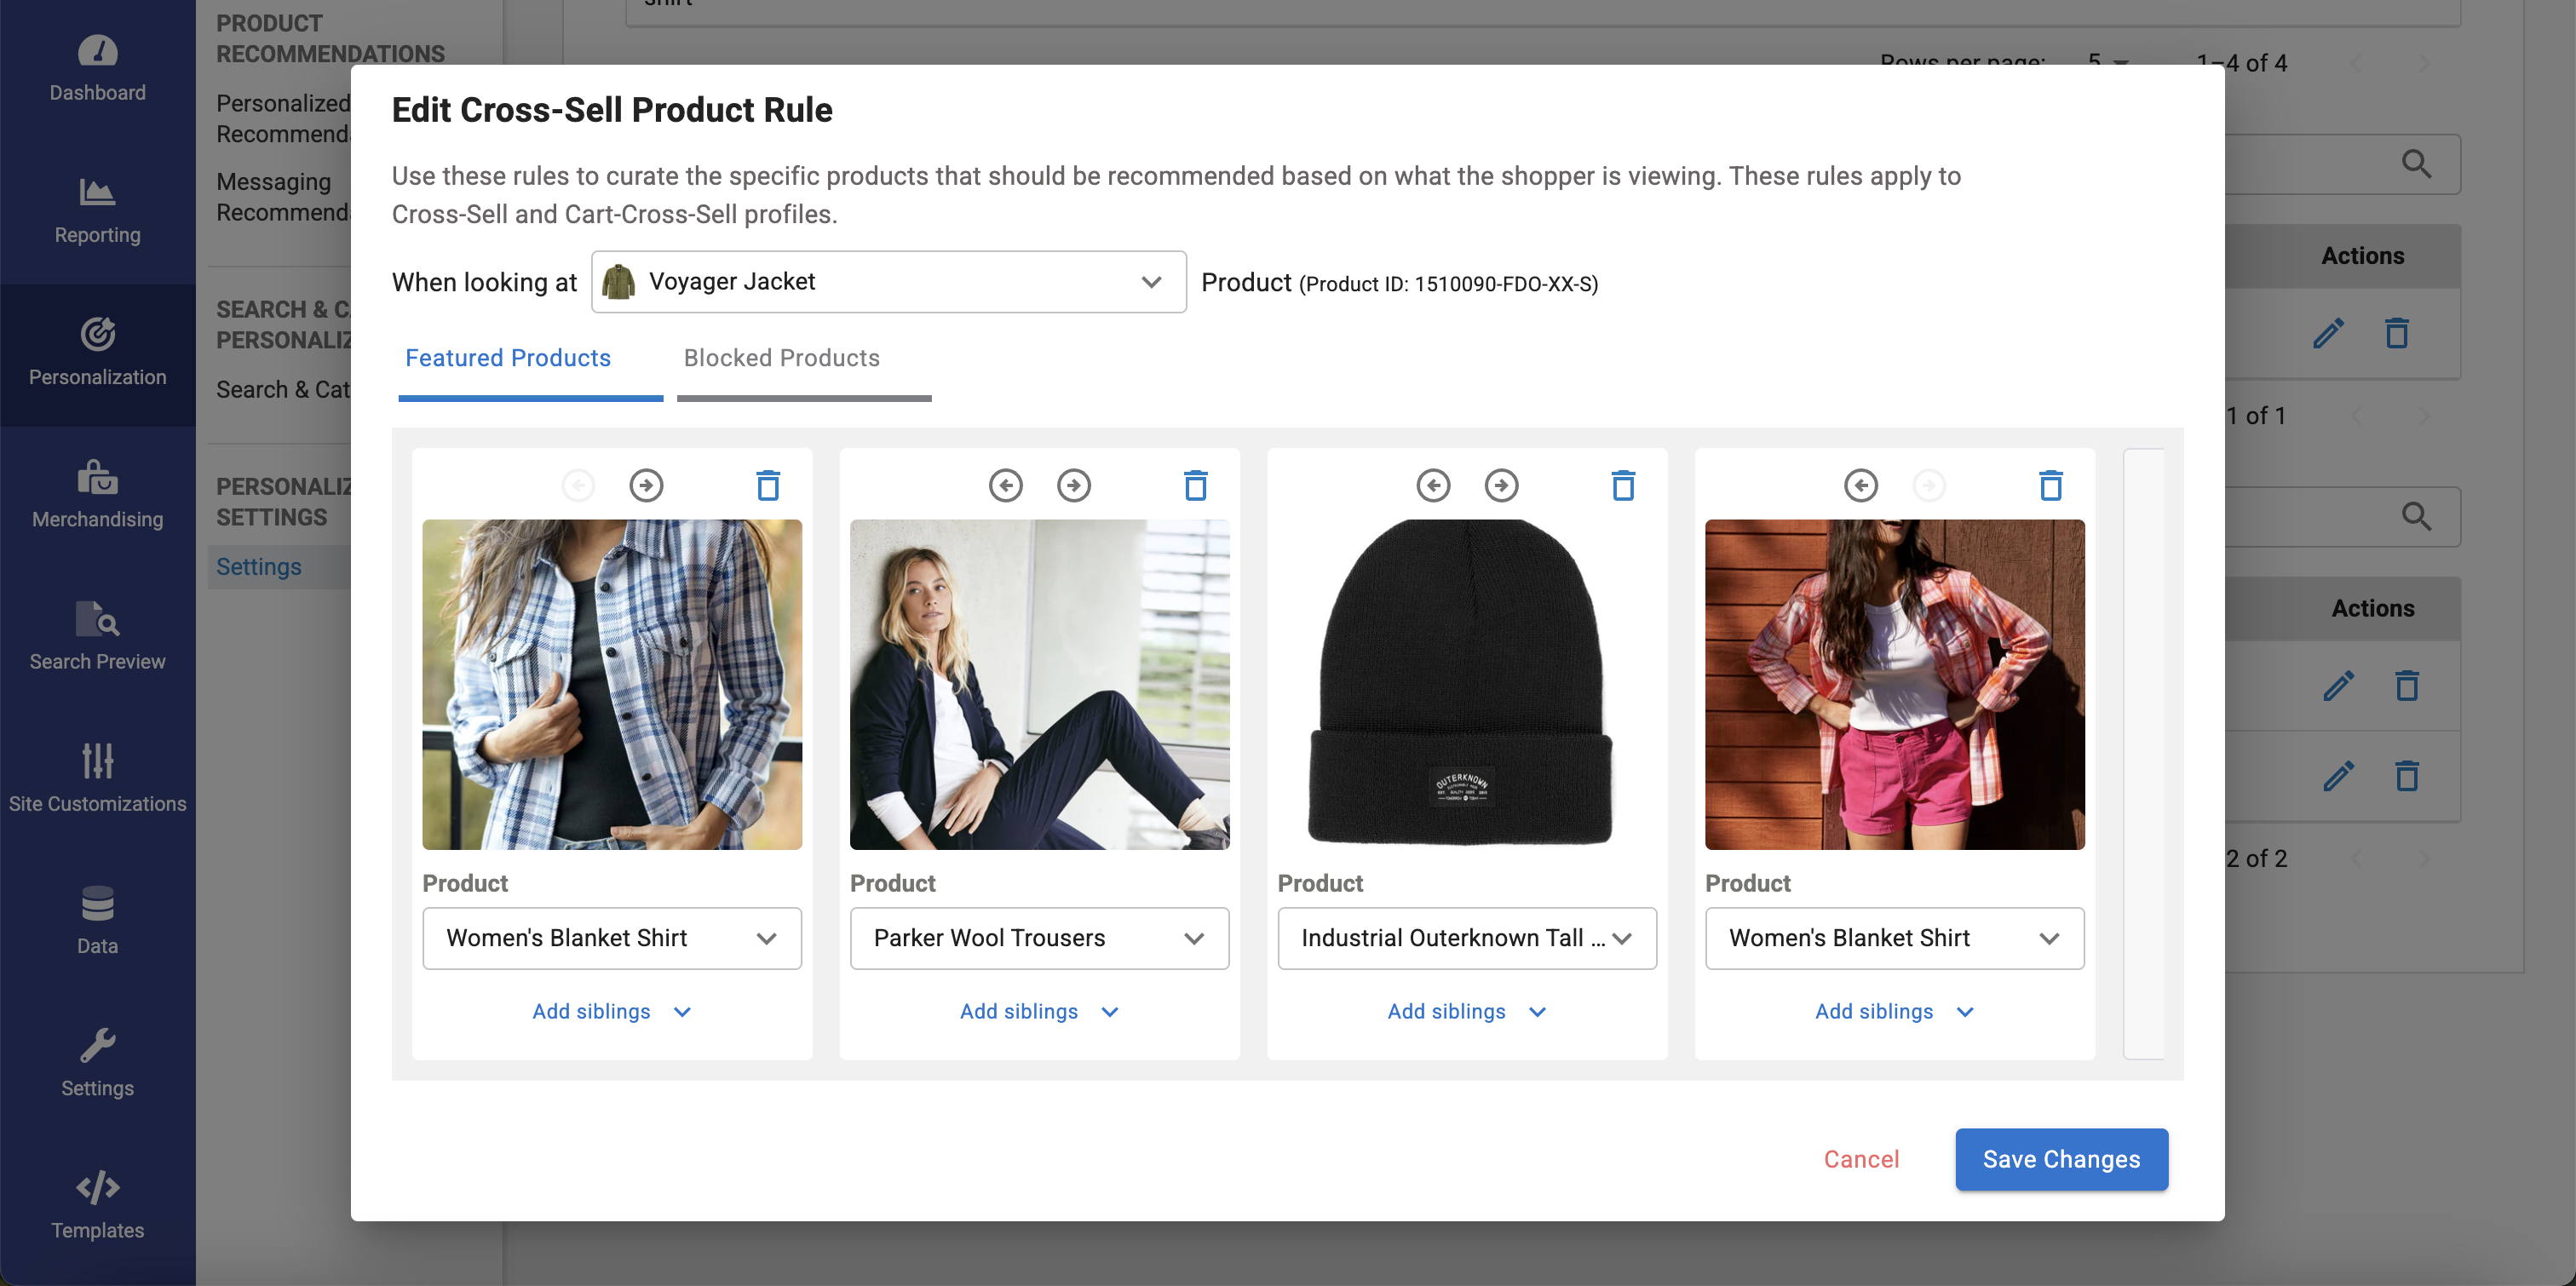Expand Add siblings under Parker Wool Trousers
This screenshot has width=2576, height=1286.
coord(1039,1012)
